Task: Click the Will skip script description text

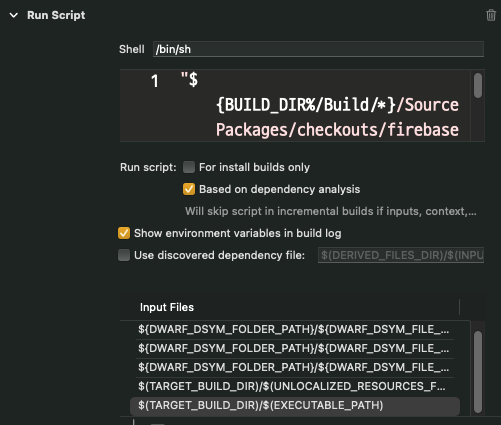Action: click(x=331, y=211)
